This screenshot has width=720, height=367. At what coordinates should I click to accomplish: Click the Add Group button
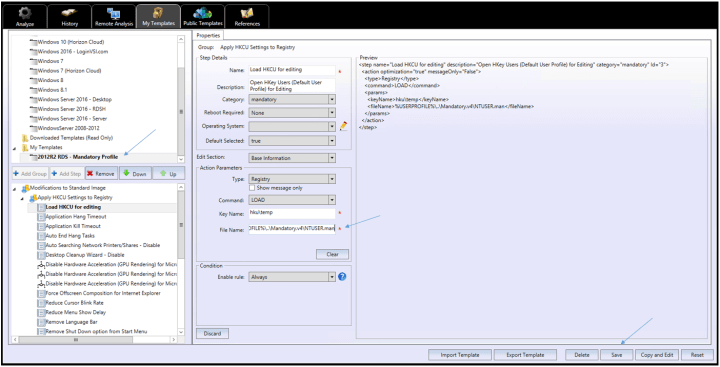(29, 174)
